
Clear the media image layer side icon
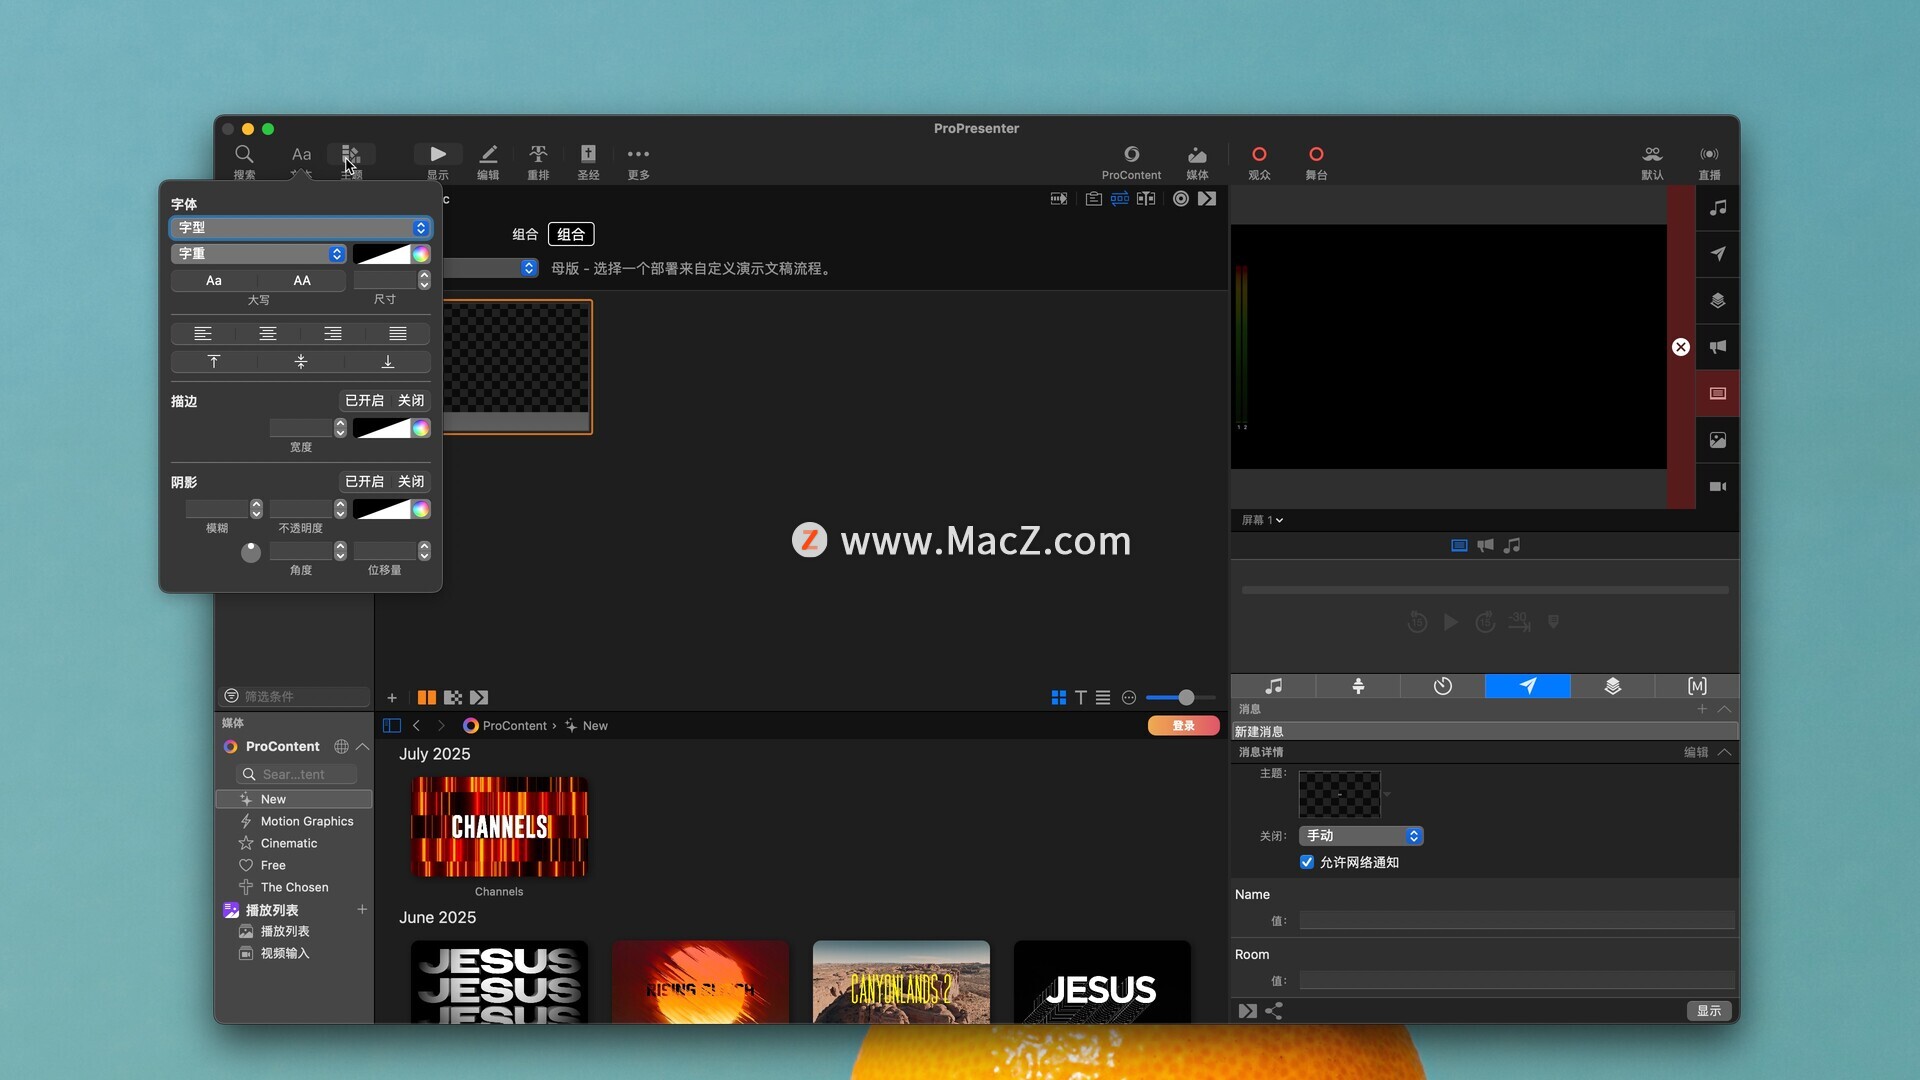coord(1718,440)
